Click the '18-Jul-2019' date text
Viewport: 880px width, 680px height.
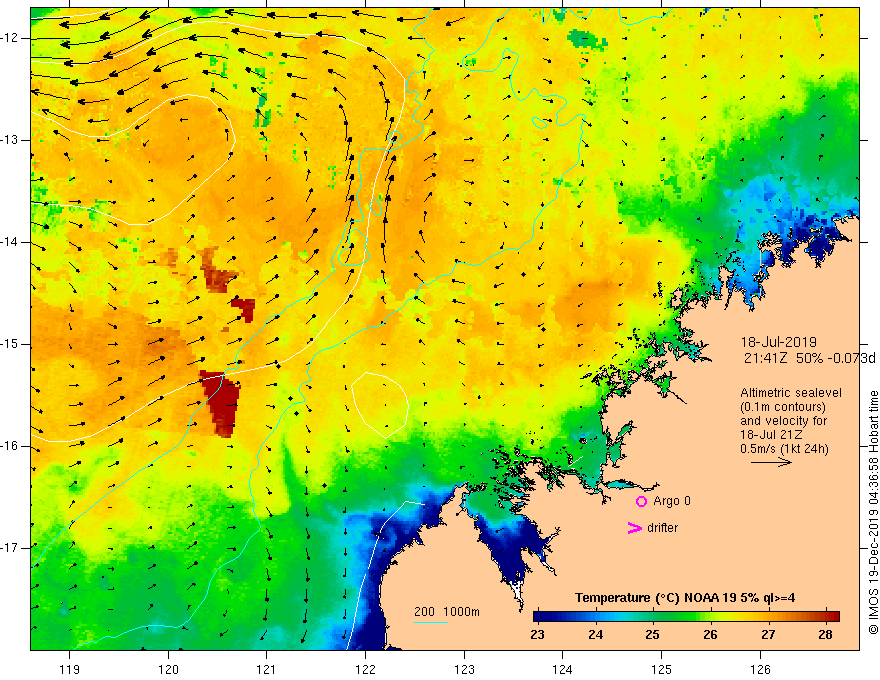(x=778, y=342)
